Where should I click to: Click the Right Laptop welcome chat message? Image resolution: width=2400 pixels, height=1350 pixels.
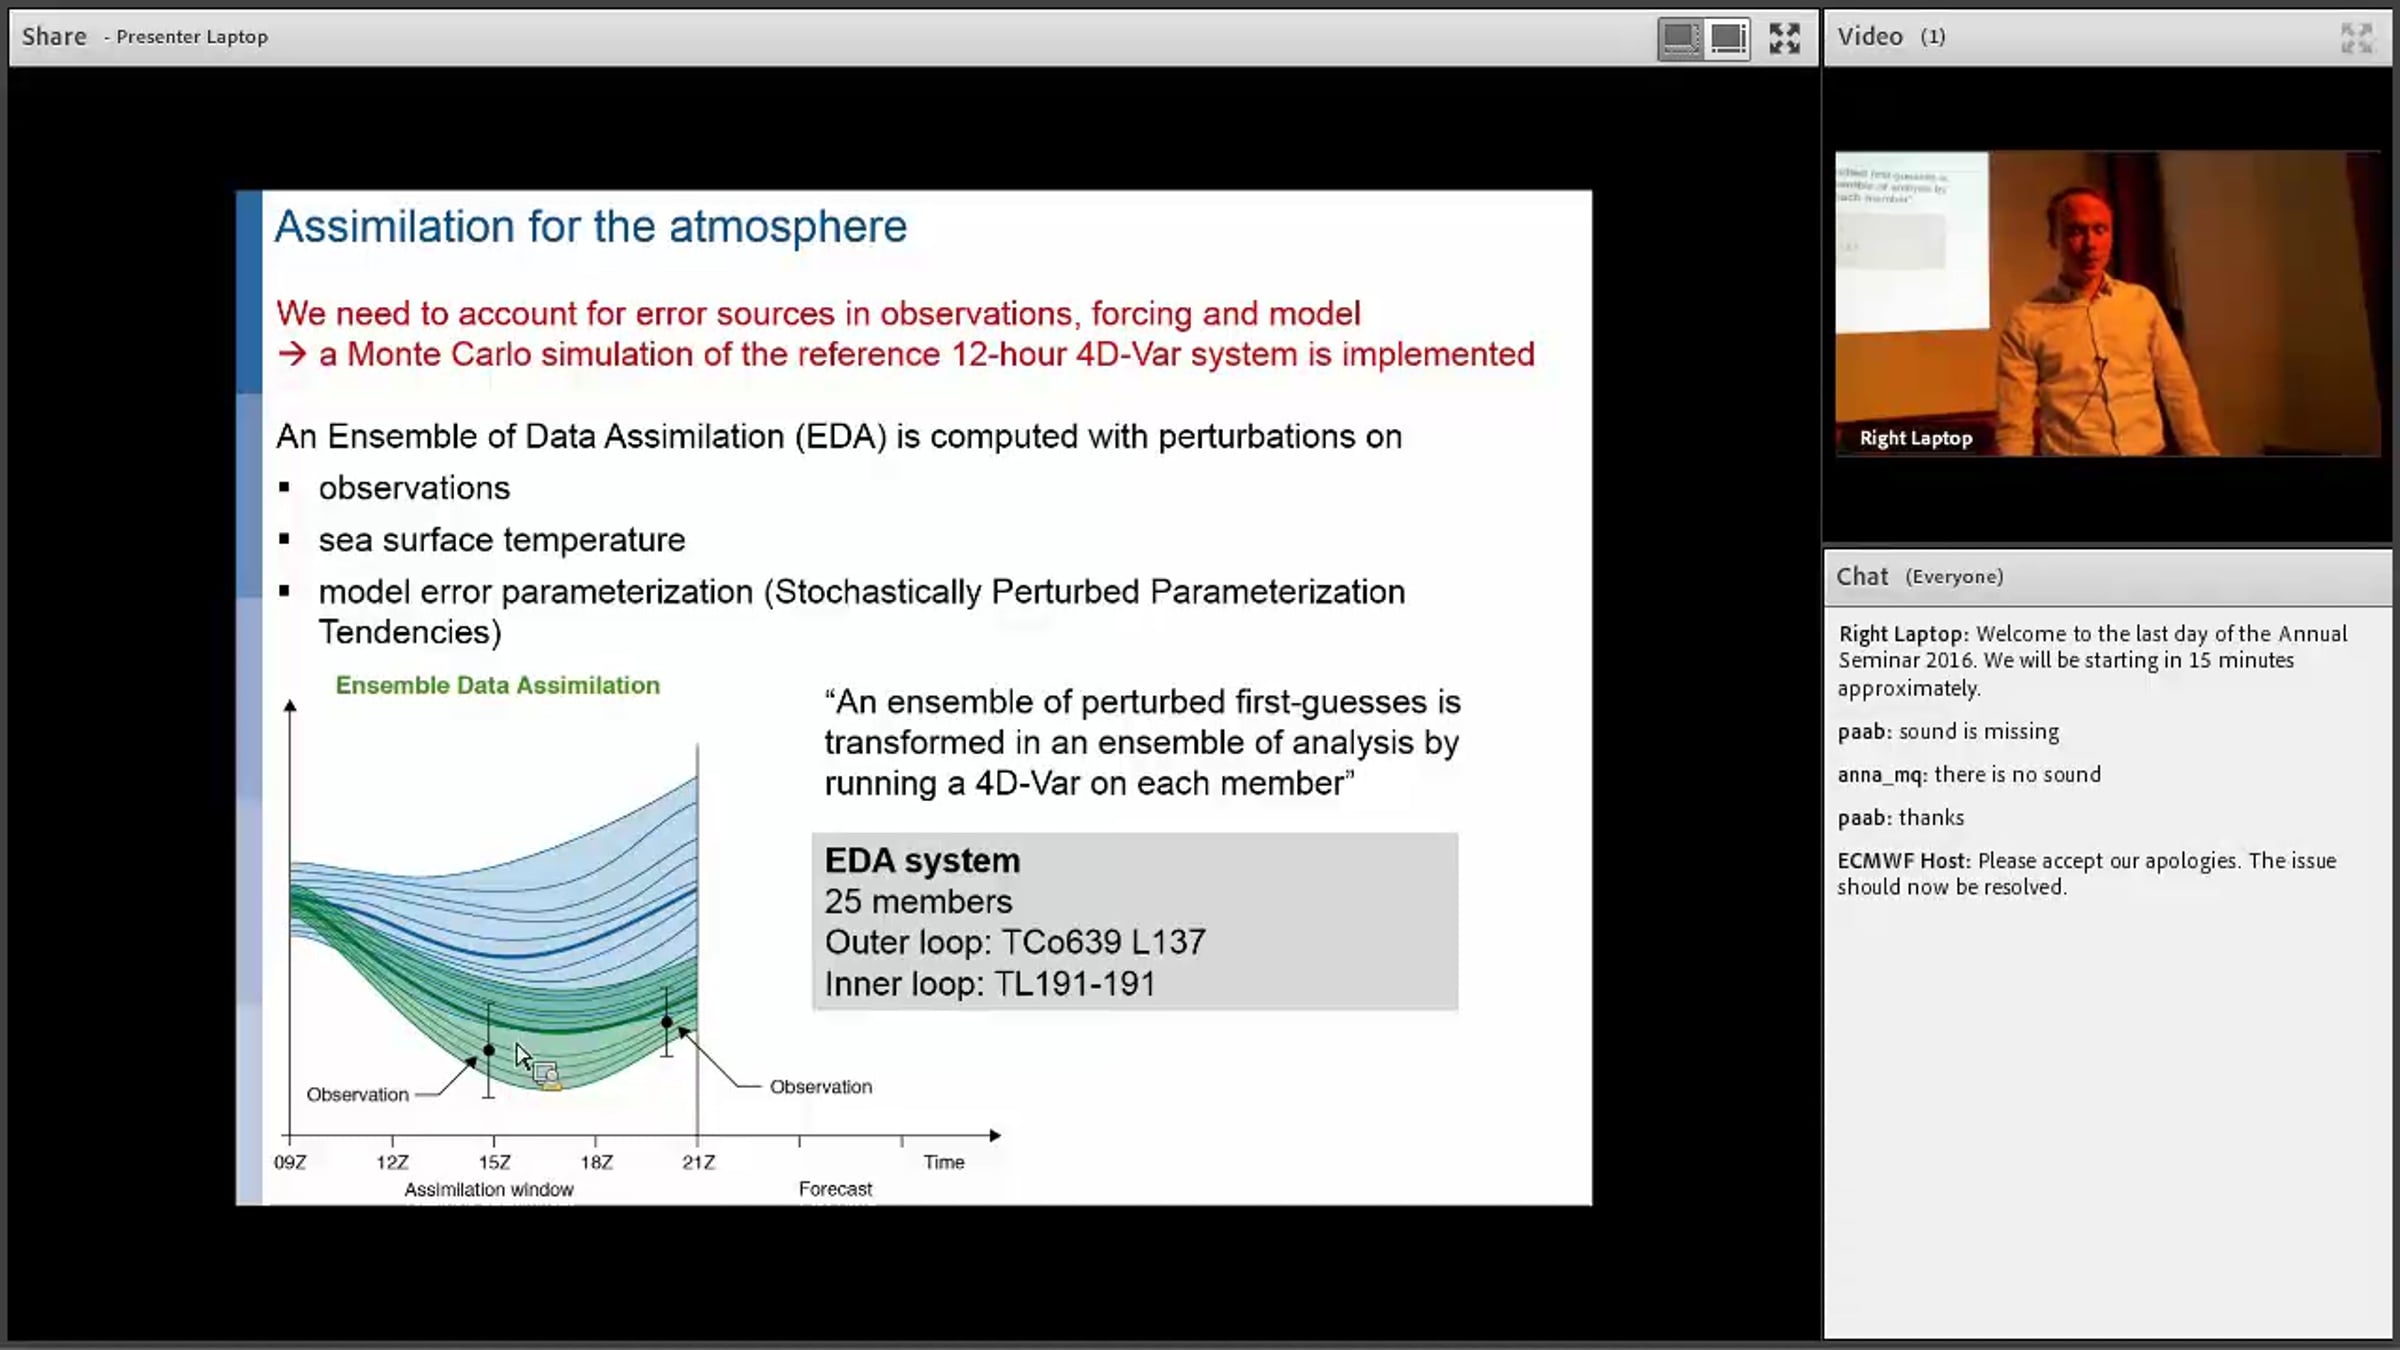click(x=2092, y=661)
